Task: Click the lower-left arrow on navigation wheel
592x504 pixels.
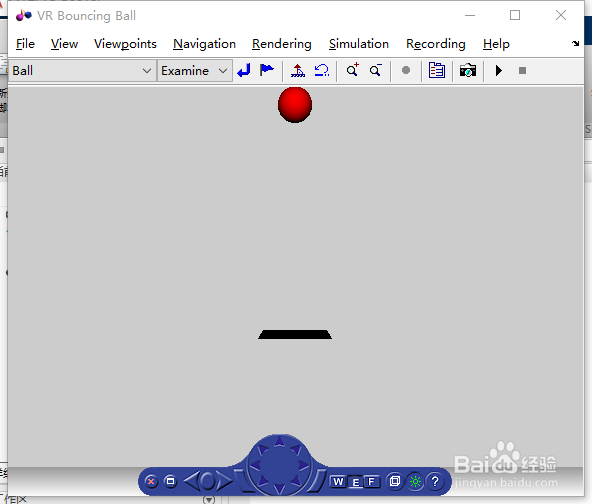Action: (x=263, y=481)
